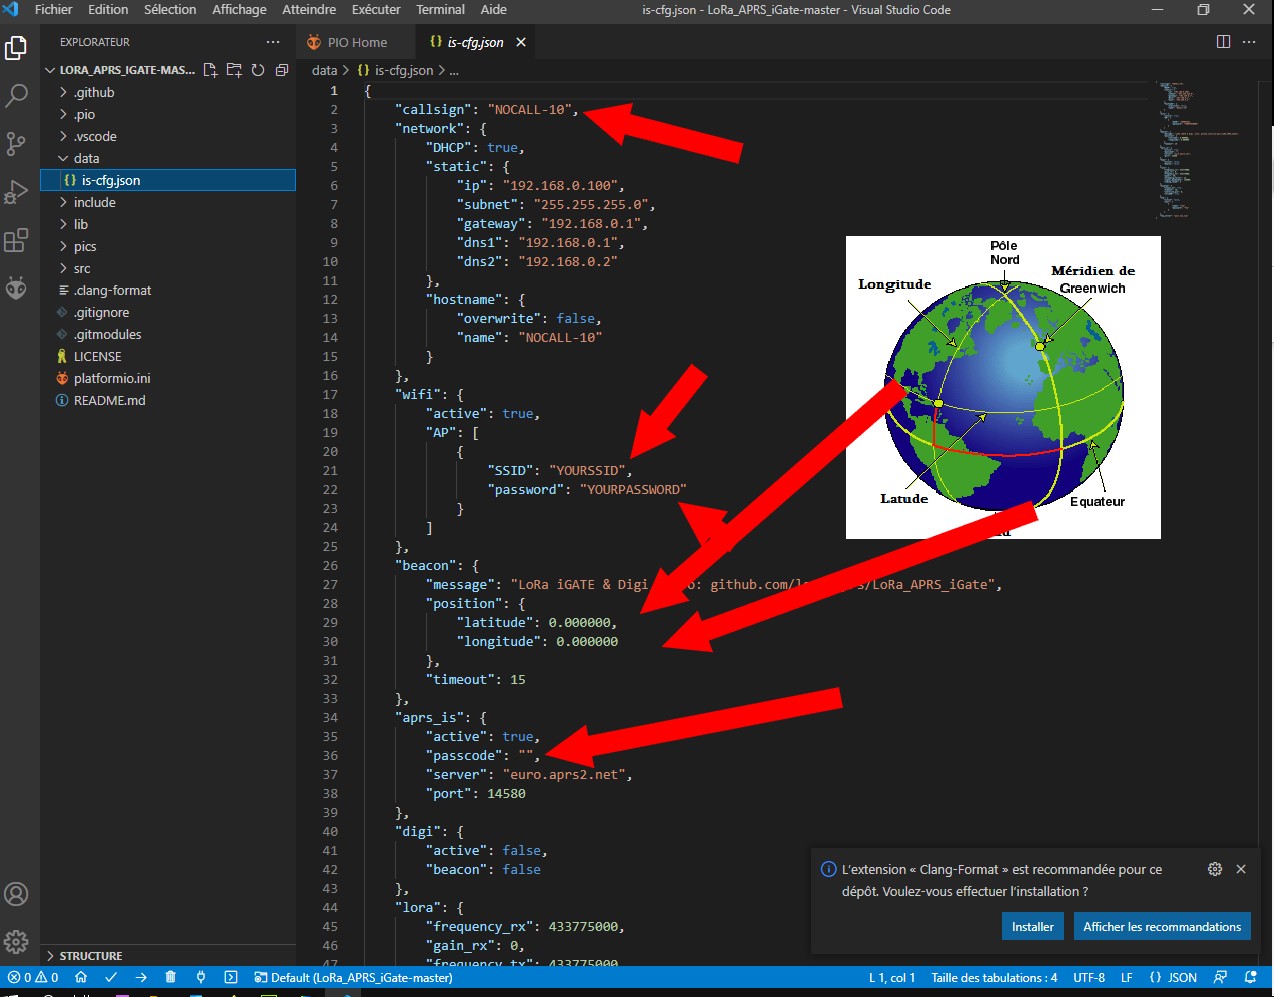
Task: Click Afficher les recommandations button
Action: pyautogui.click(x=1162, y=926)
